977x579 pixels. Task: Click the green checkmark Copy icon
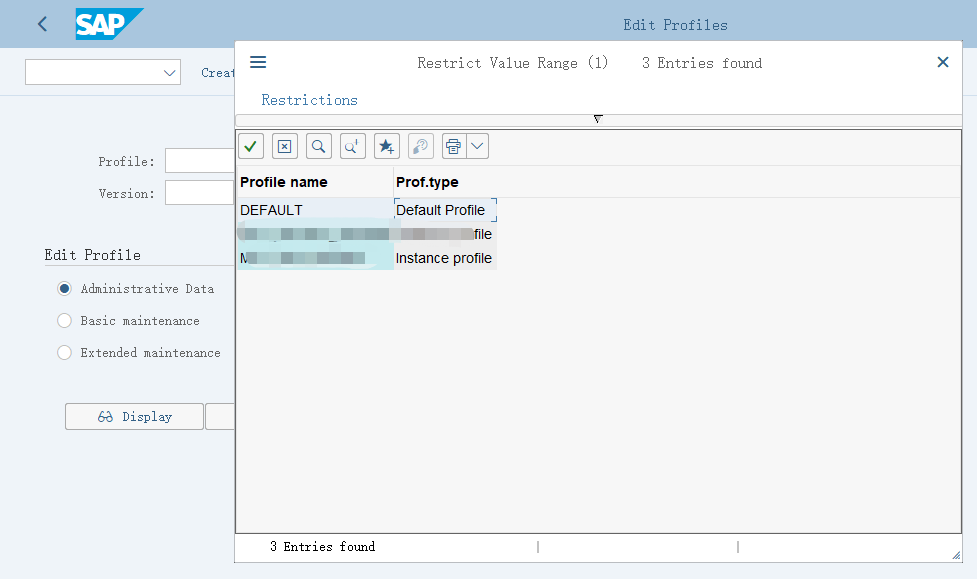251,146
